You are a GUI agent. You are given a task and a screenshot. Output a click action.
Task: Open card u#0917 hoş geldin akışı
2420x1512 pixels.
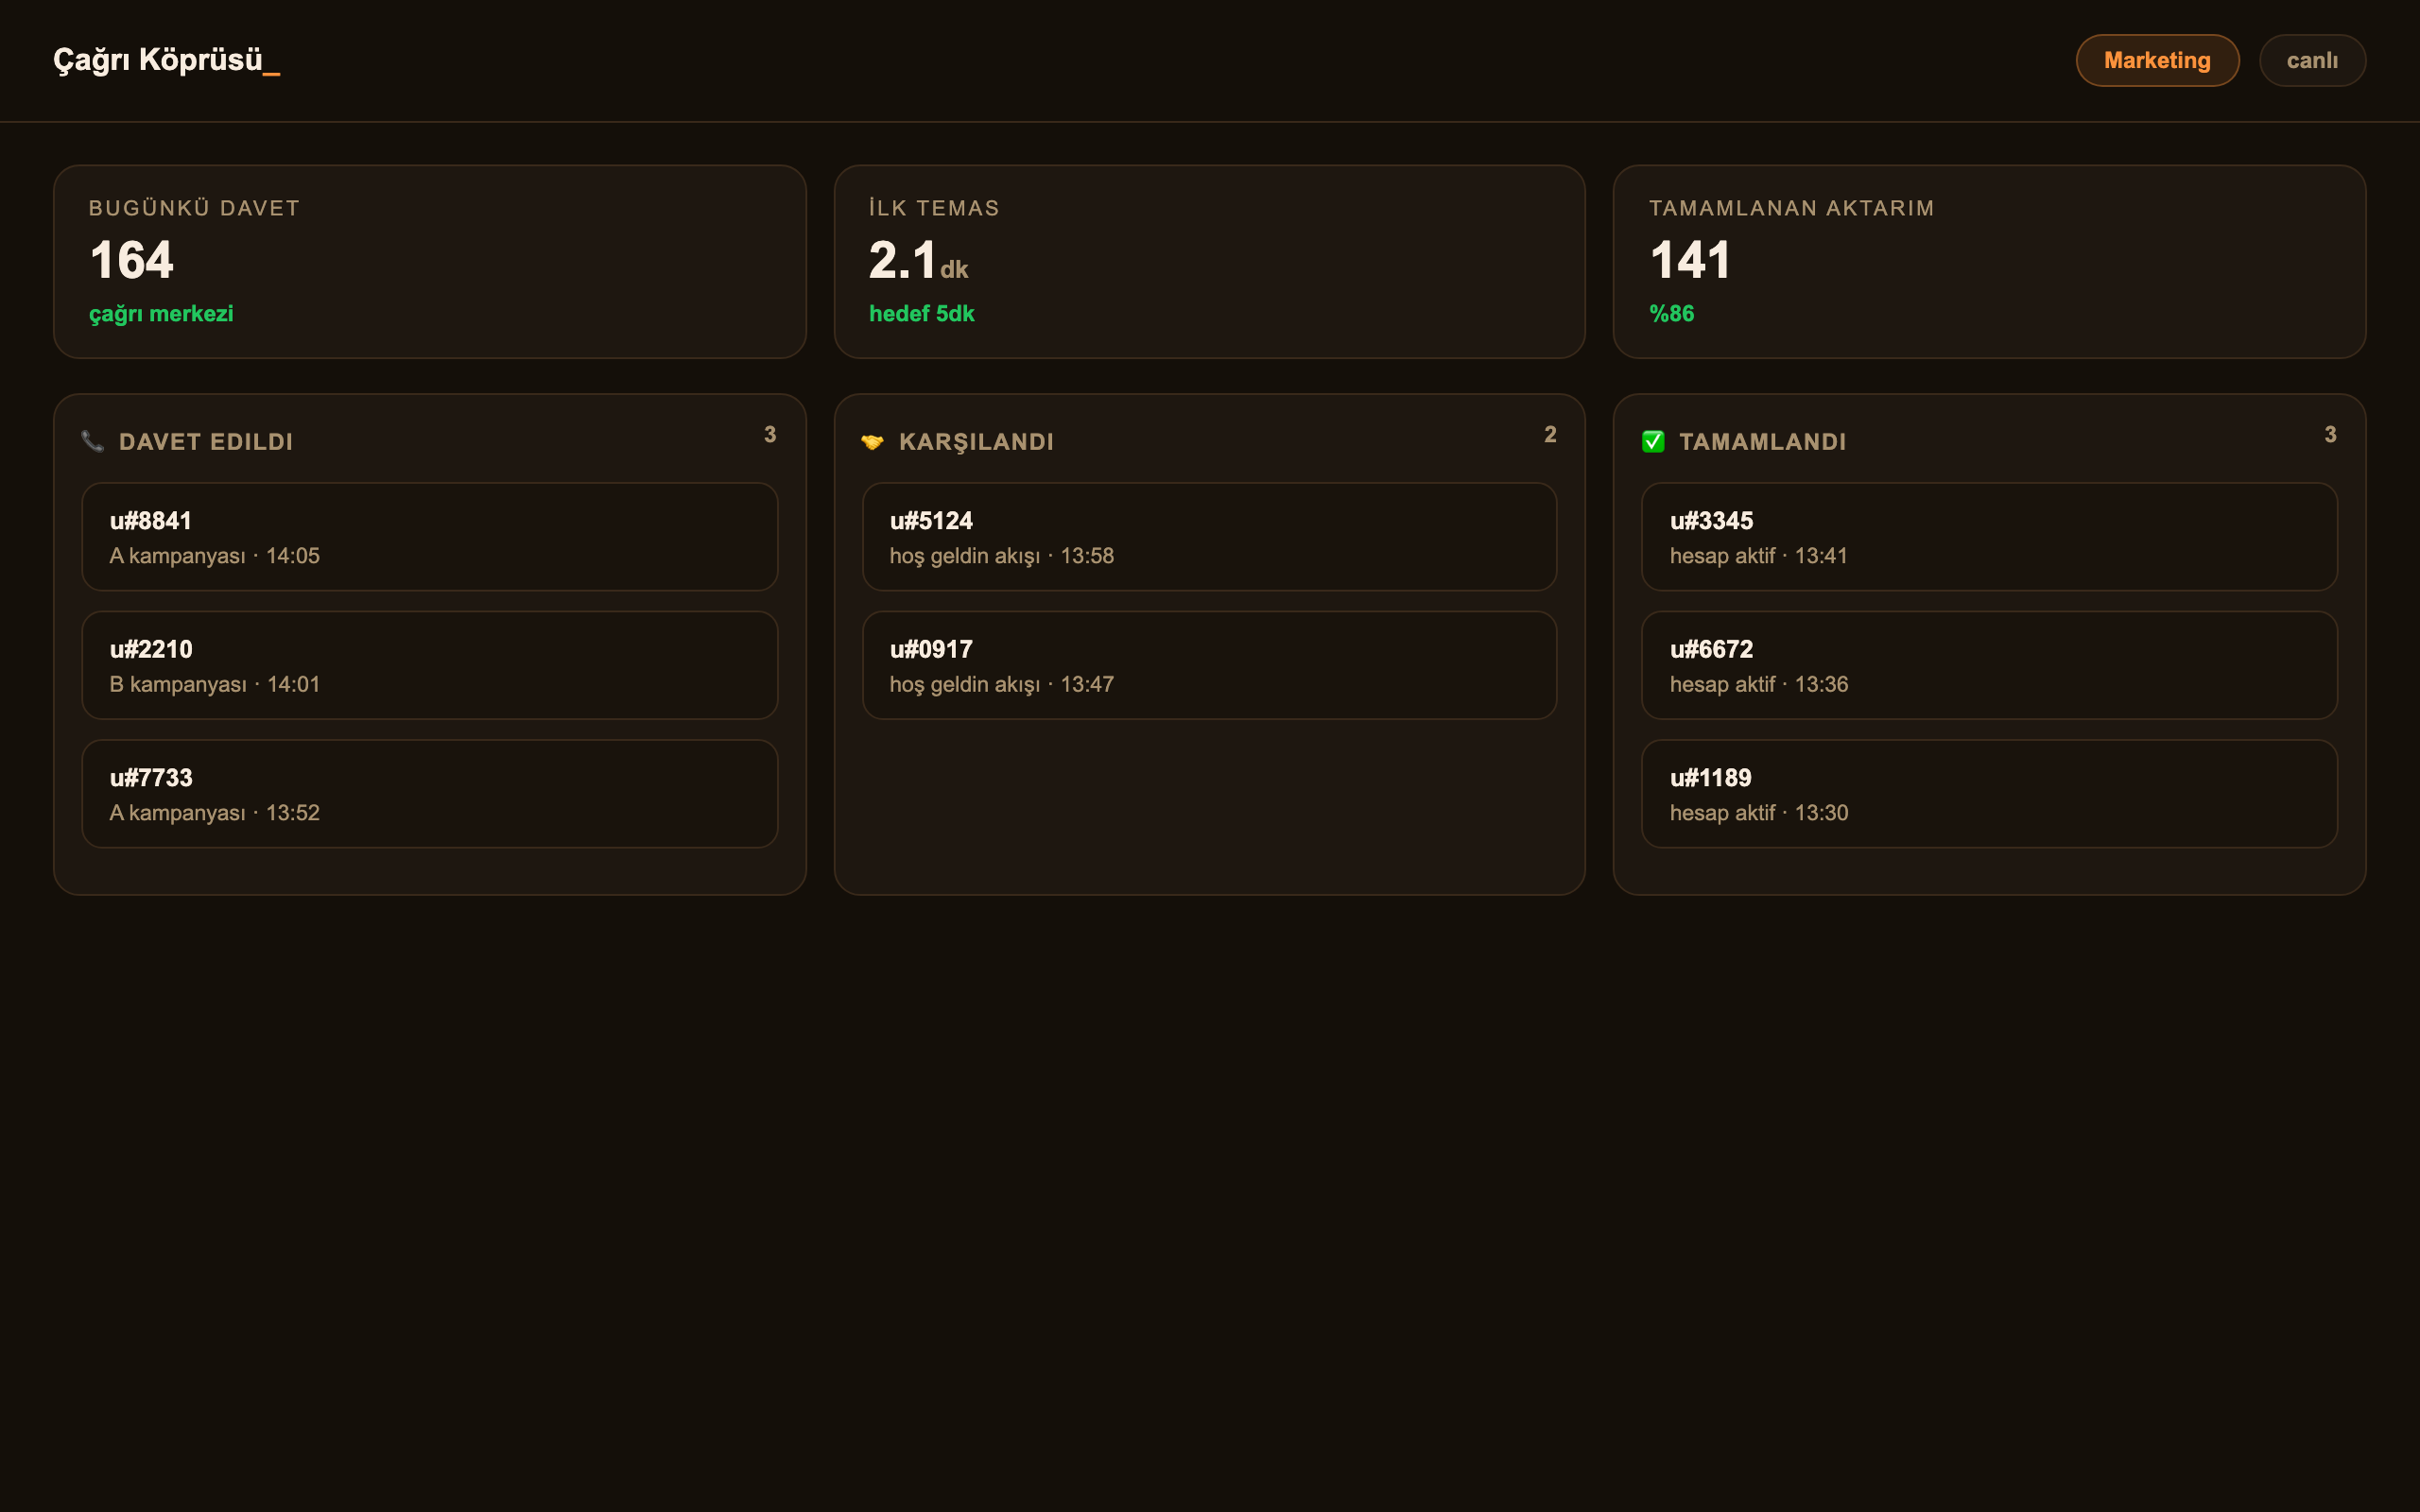[1209, 665]
